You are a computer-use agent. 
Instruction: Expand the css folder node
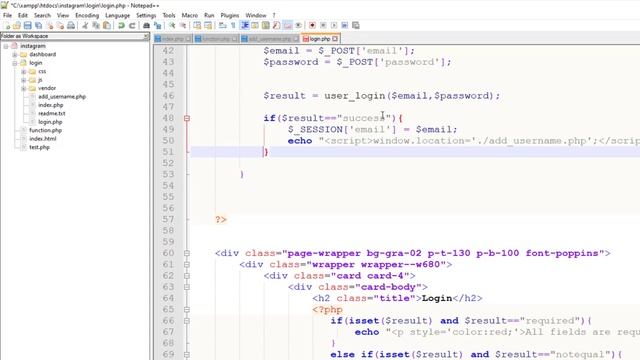(24, 71)
